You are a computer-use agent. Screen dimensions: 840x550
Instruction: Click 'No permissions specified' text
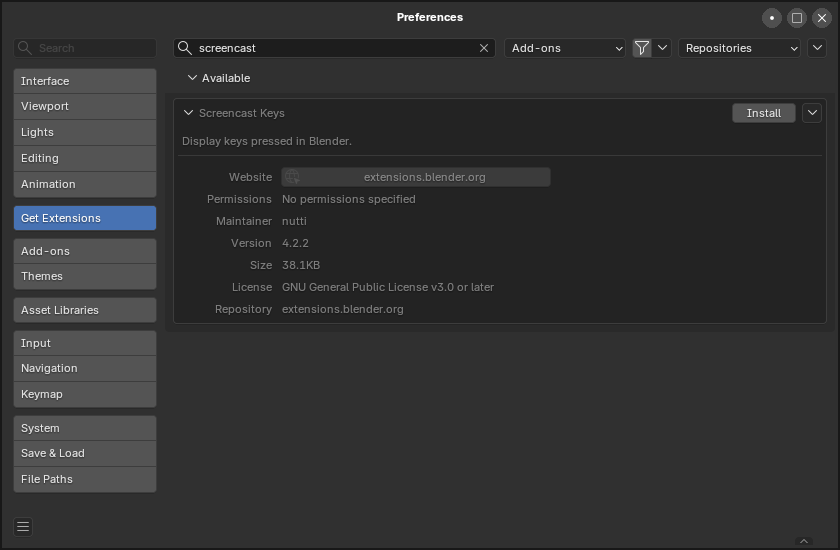349,199
